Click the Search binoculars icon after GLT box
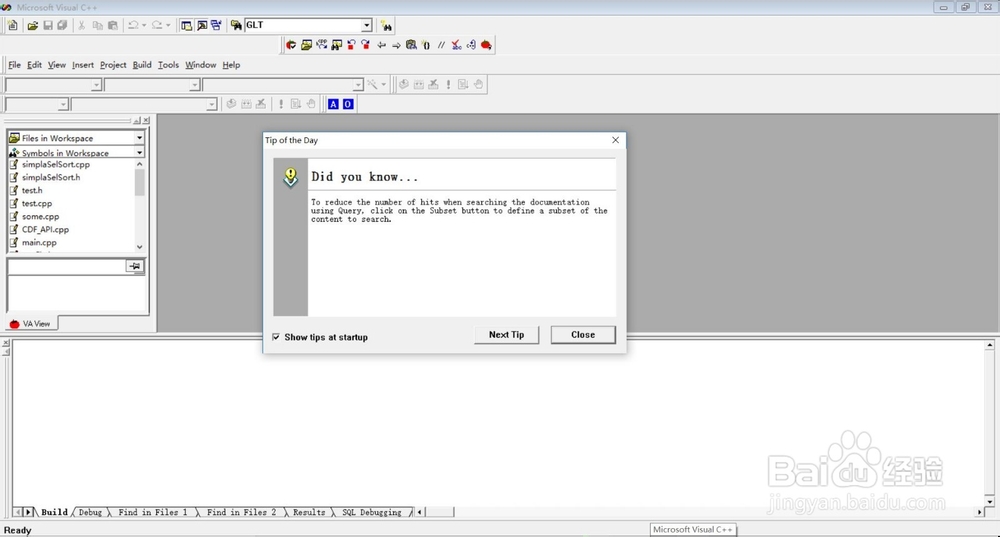The image size is (1000, 537). (386, 26)
